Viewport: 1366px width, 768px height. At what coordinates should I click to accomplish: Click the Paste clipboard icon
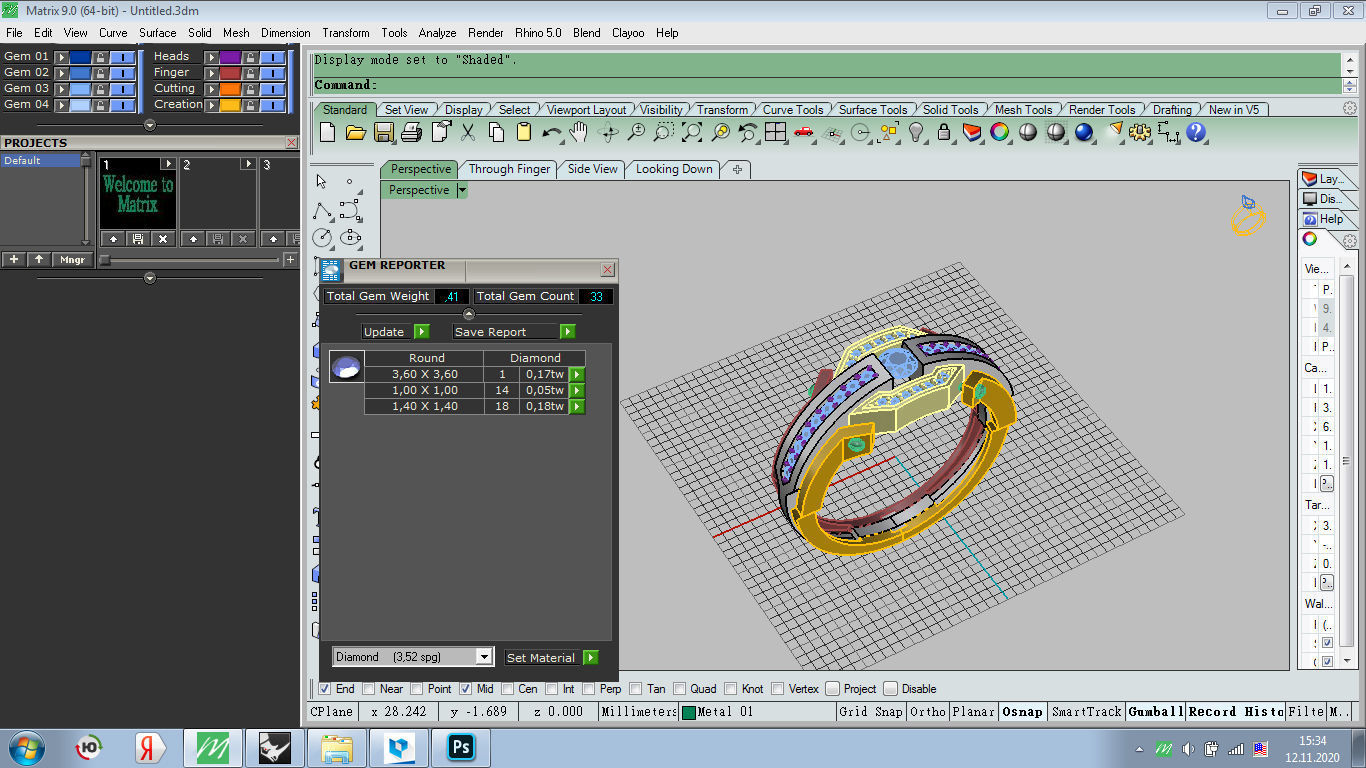pyautogui.click(x=524, y=132)
